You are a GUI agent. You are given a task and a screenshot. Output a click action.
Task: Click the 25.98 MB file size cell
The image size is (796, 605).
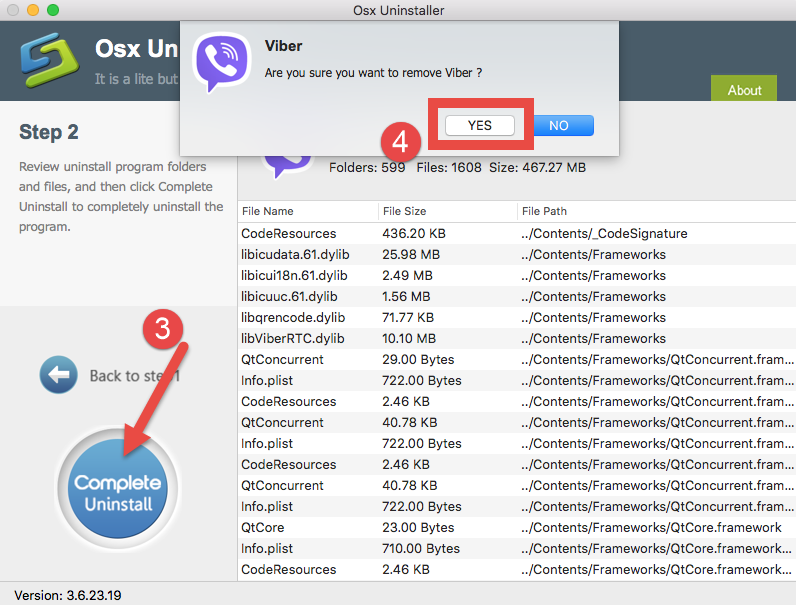coord(411,254)
